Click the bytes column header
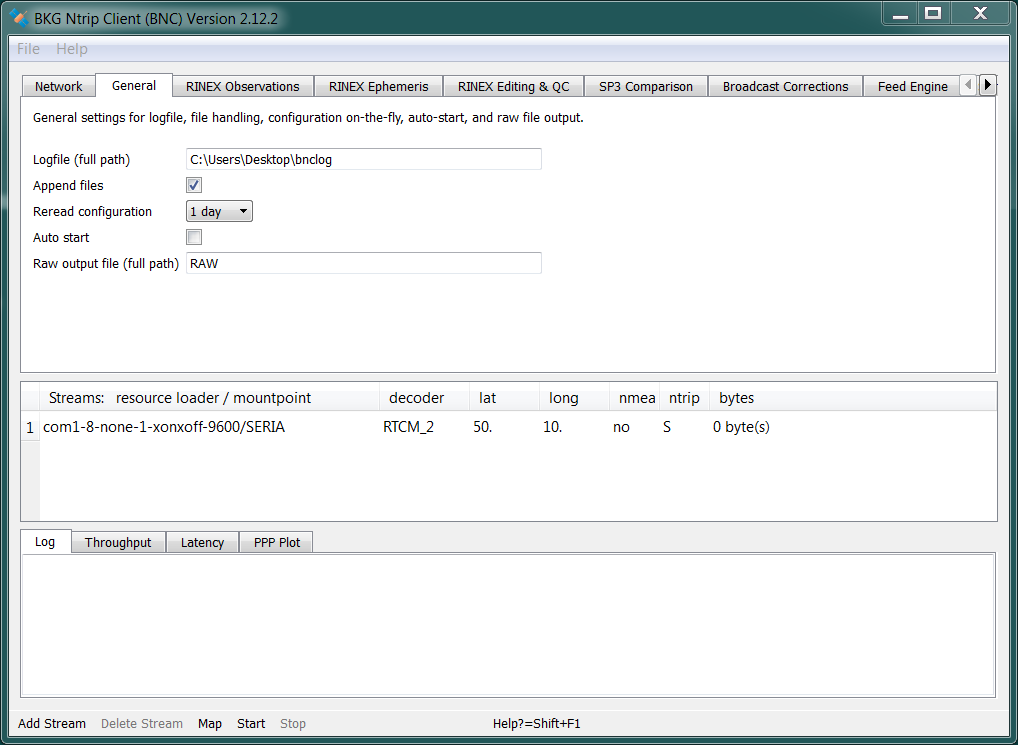Image resolution: width=1018 pixels, height=745 pixels. [852, 398]
